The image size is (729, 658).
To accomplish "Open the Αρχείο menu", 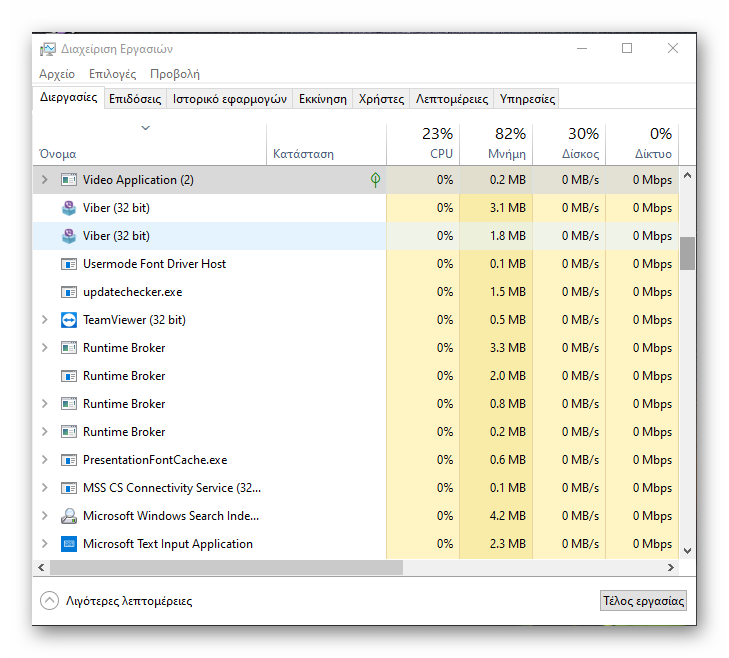I will [x=57, y=74].
